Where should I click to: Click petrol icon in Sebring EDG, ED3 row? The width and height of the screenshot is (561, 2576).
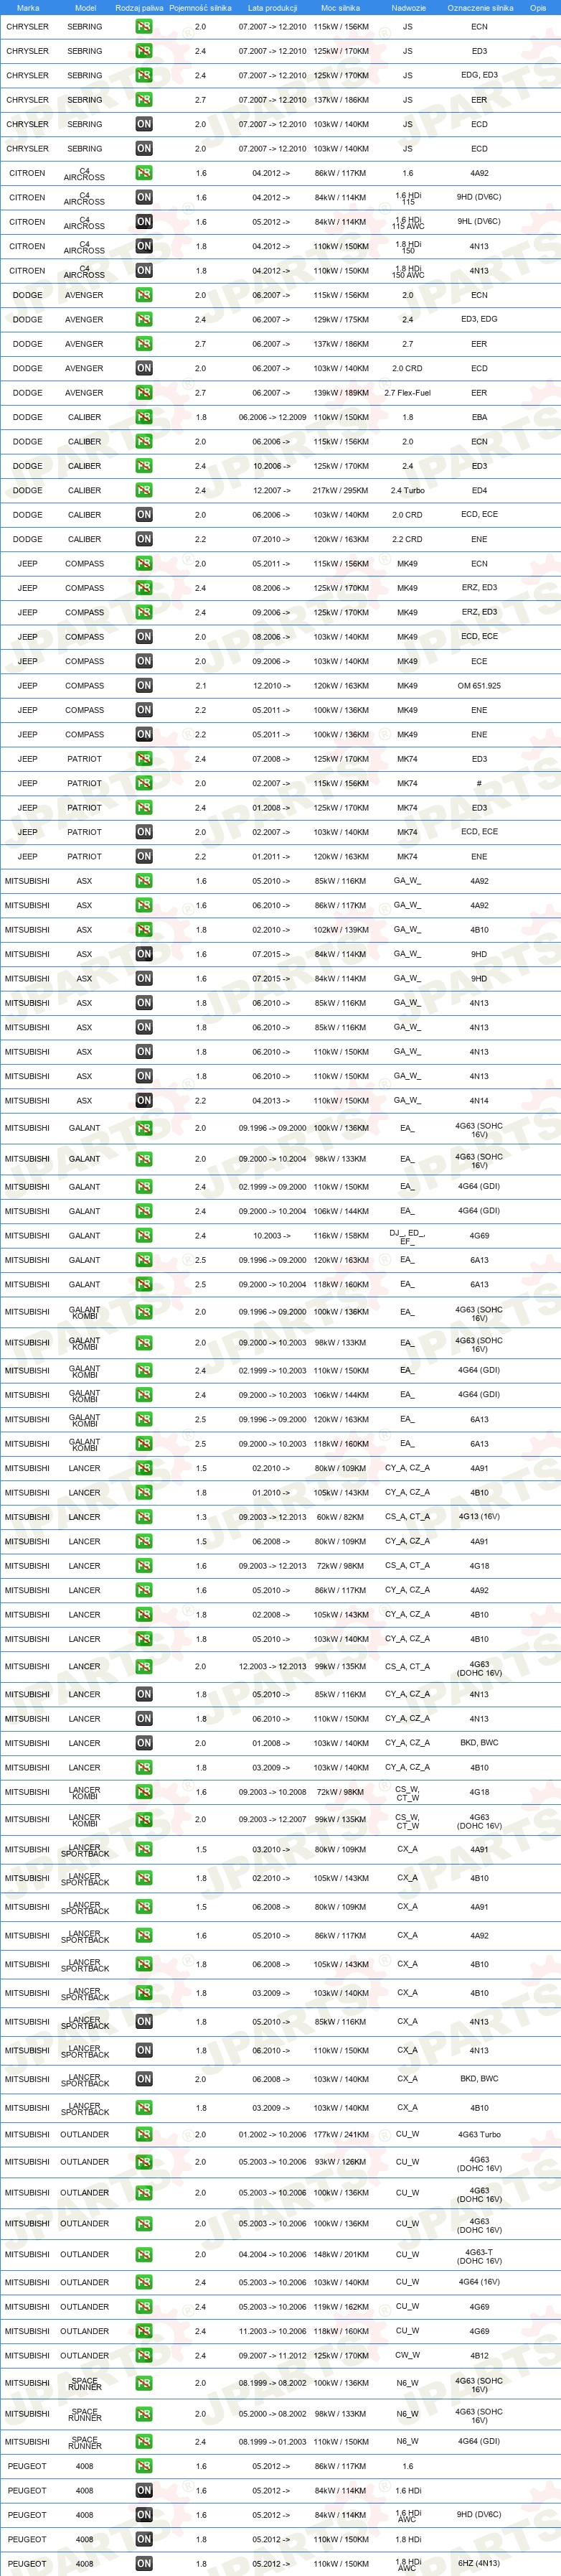point(144,75)
